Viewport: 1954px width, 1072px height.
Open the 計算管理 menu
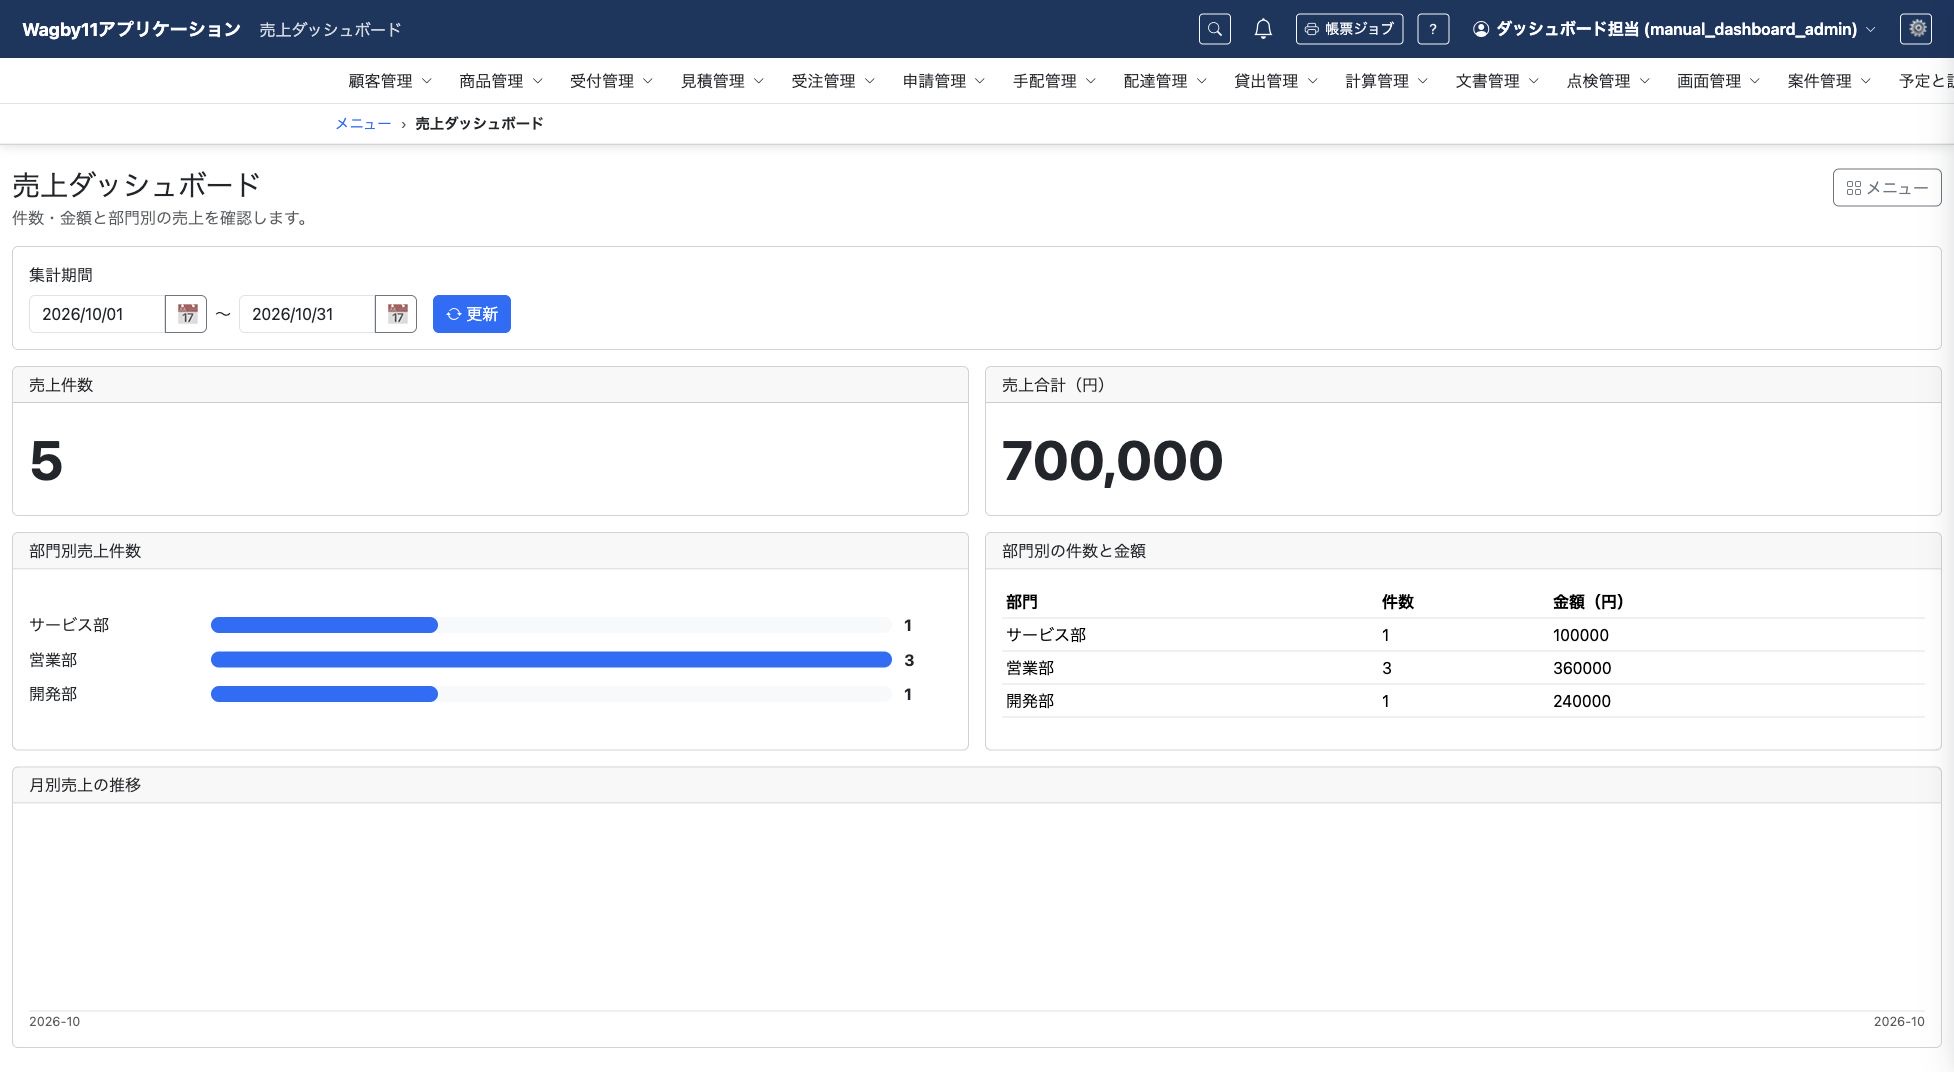(1386, 81)
